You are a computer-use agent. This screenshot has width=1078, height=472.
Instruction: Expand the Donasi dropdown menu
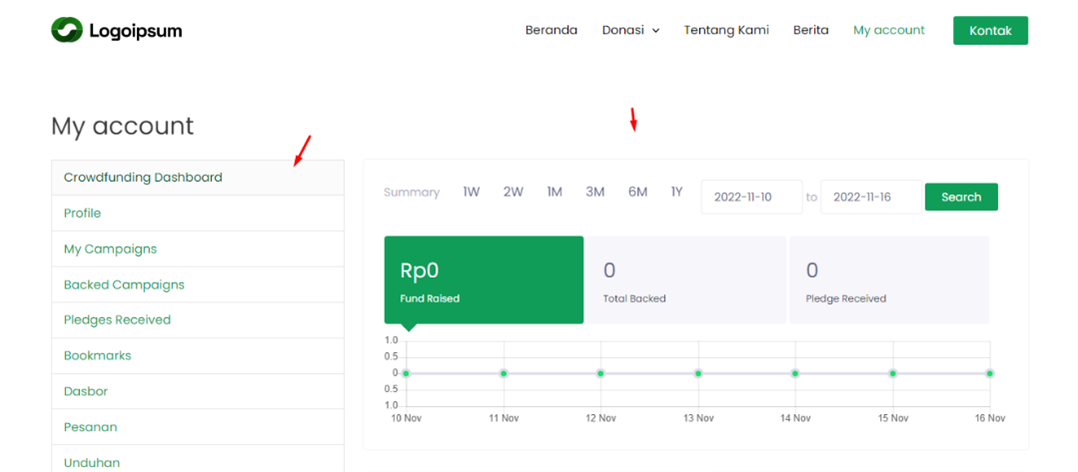pyautogui.click(x=630, y=30)
